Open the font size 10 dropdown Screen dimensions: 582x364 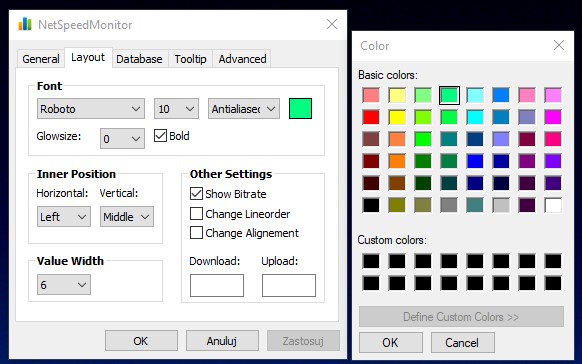[176, 109]
